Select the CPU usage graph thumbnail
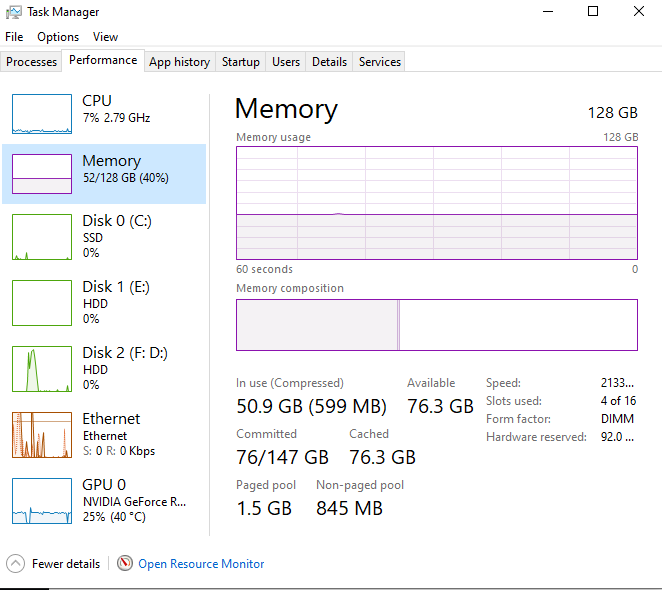The width and height of the screenshot is (662, 590). [41, 114]
